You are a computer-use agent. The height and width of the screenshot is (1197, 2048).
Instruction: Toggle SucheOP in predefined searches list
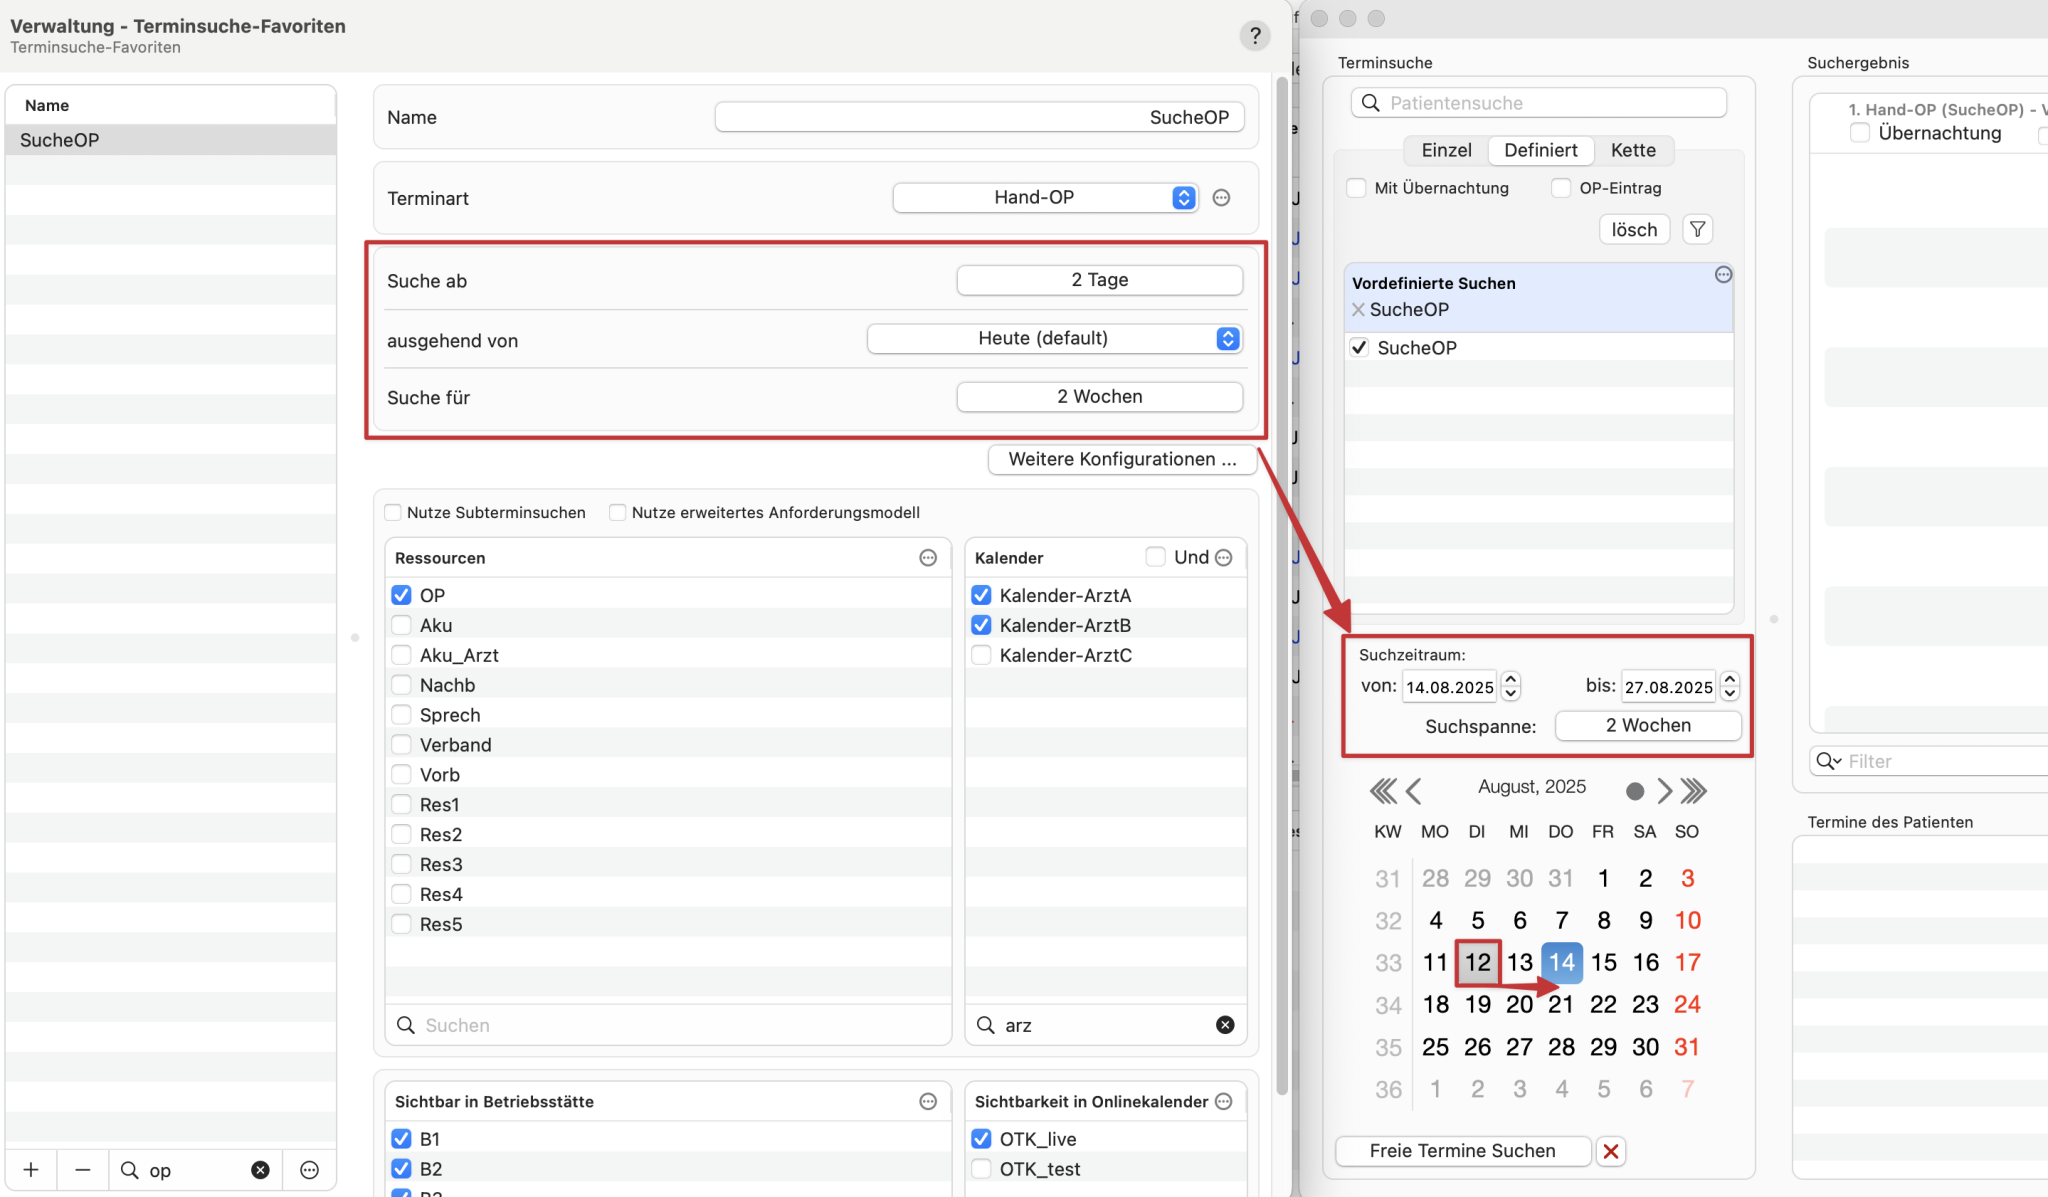1359,348
